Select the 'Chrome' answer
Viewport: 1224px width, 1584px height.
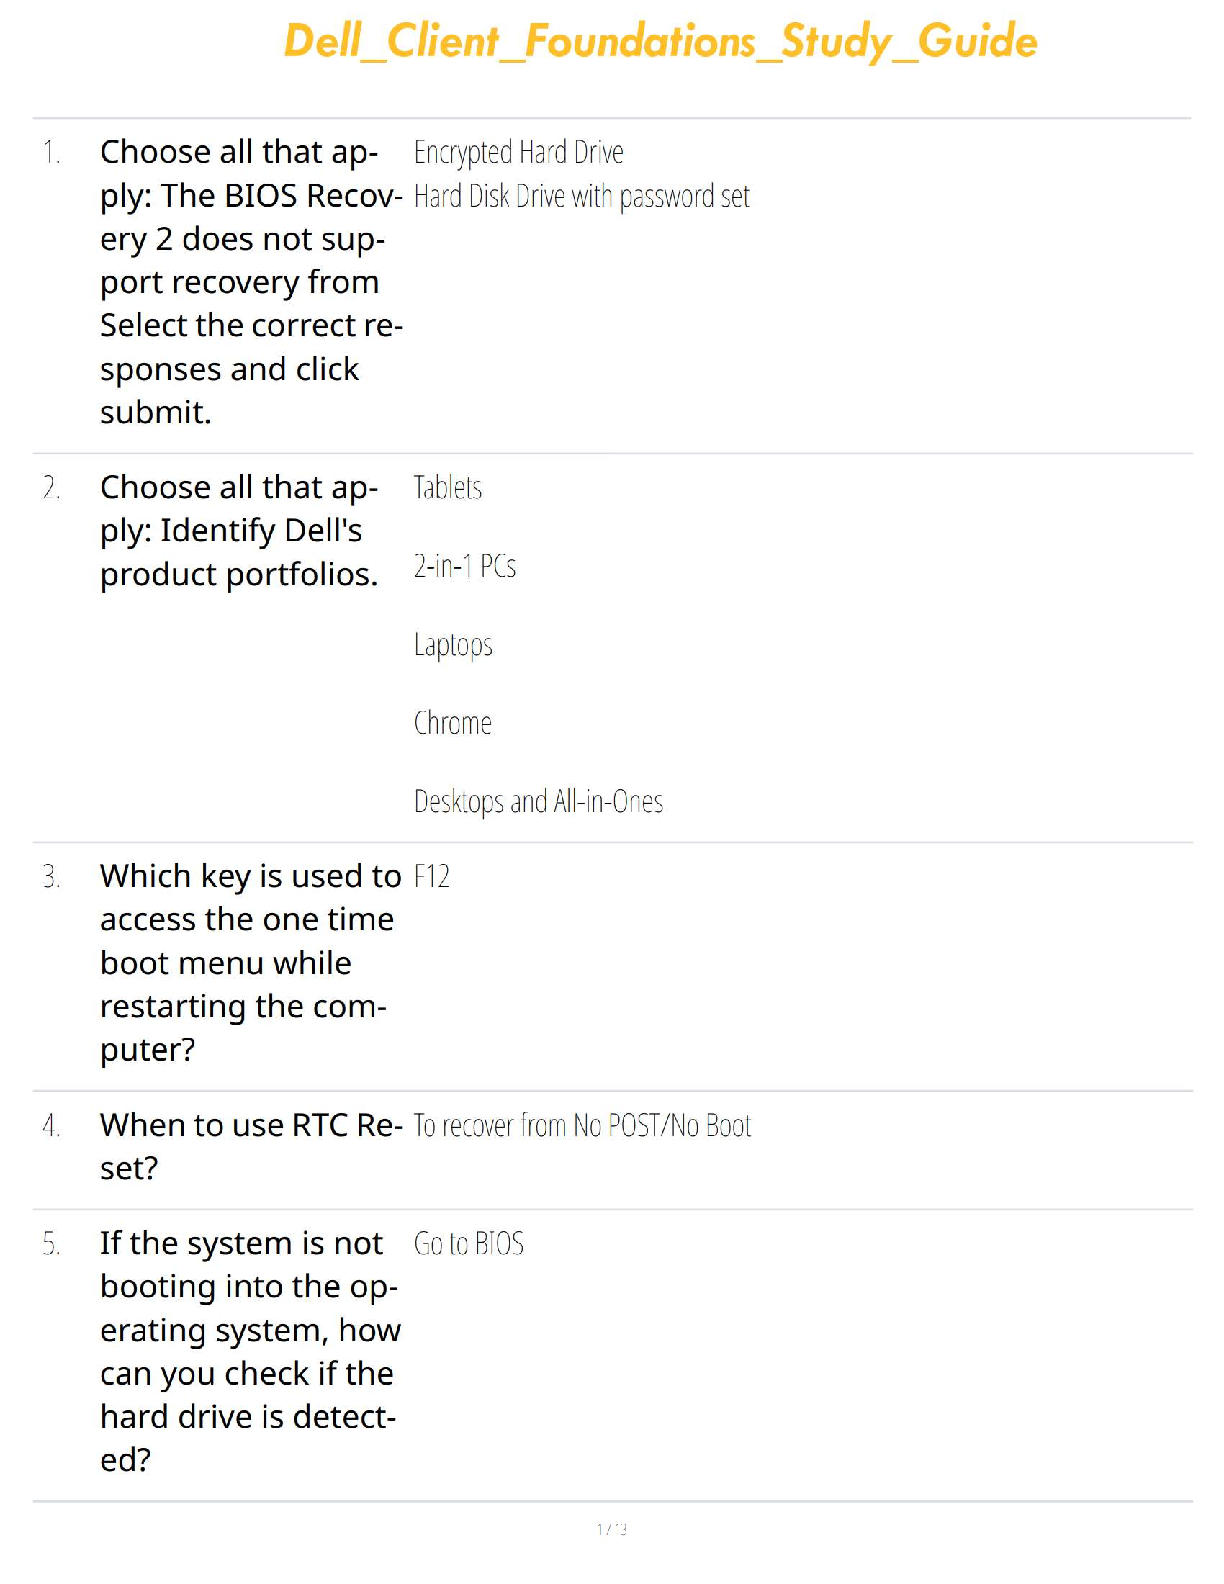click(x=453, y=723)
